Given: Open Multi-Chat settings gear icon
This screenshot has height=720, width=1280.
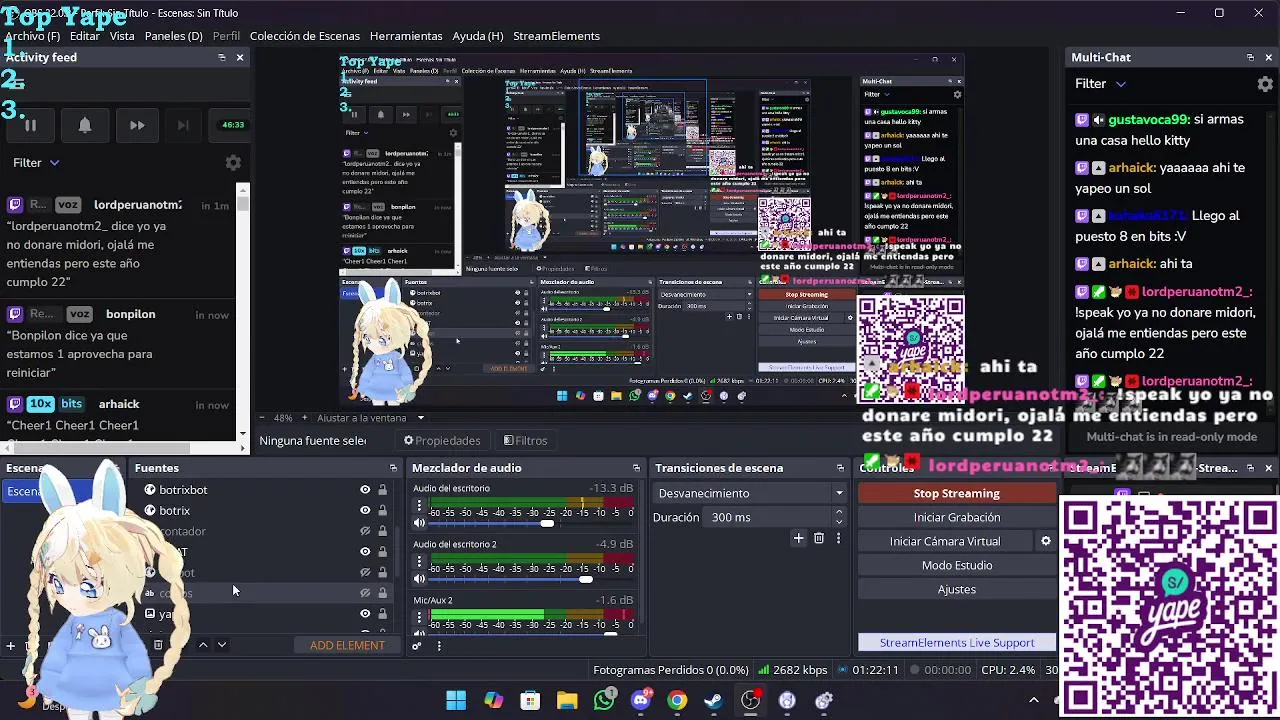Looking at the screenshot, I should [1265, 84].
